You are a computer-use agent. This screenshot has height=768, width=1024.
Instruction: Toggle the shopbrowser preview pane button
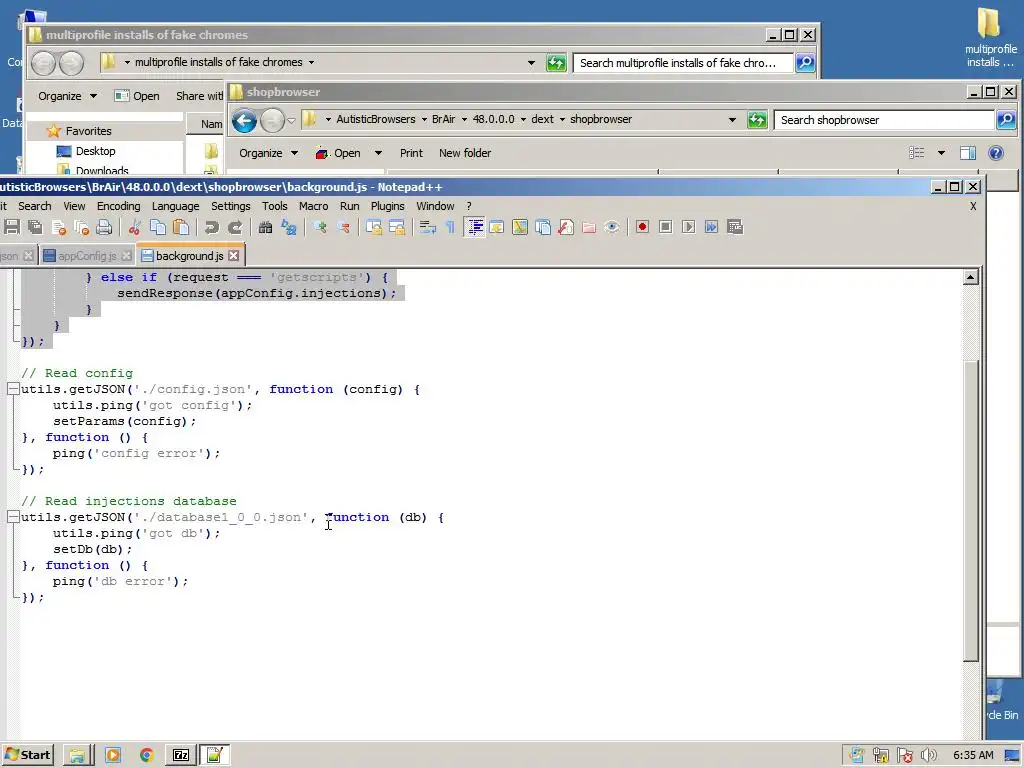click(x=968, y=153)
